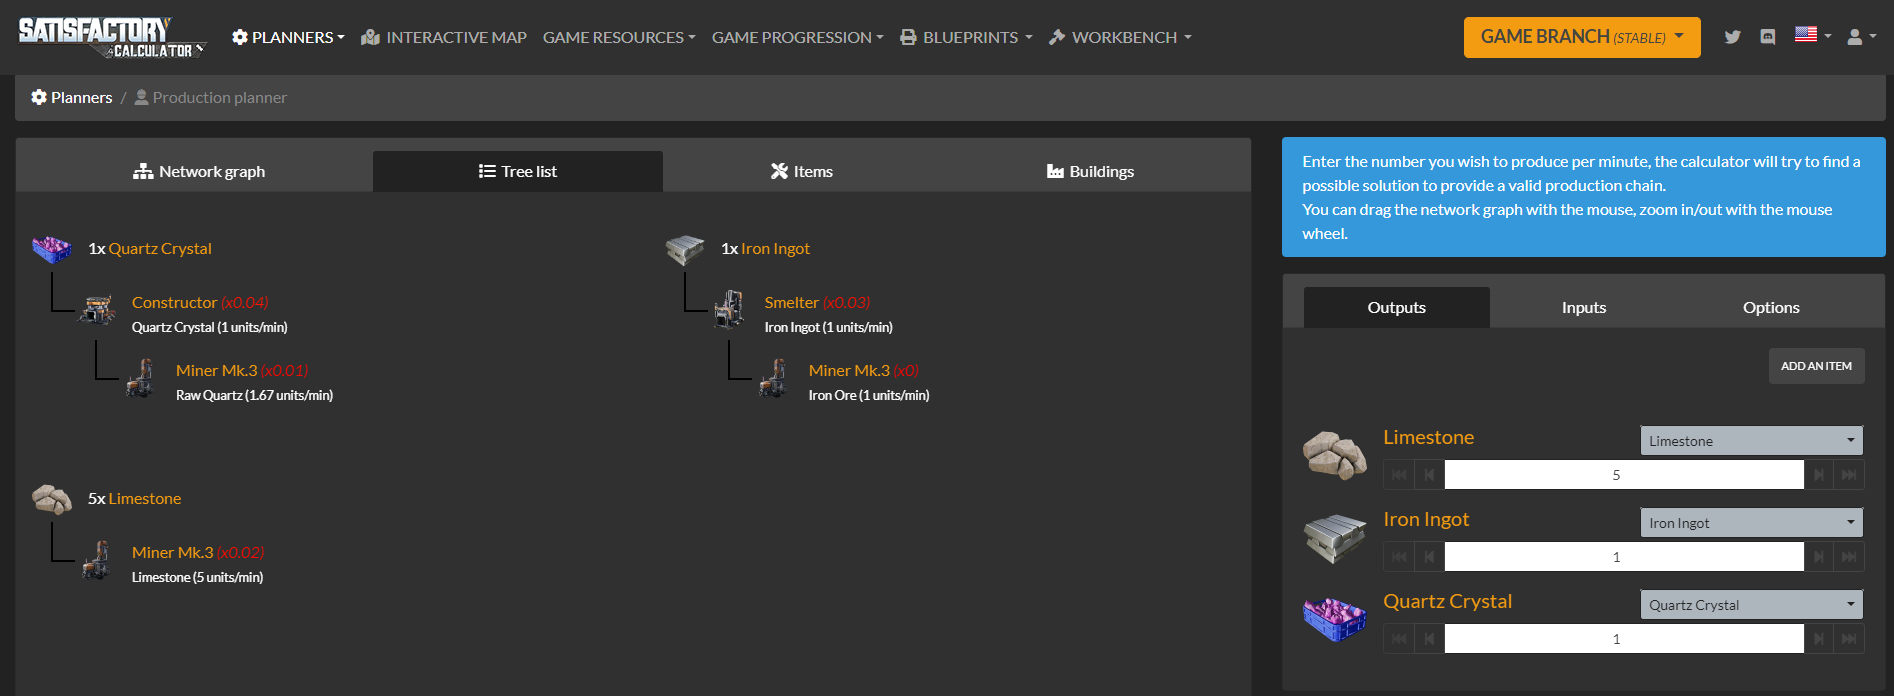1894x696 pixels.
Task: Click Miner icon beside Limestone output
Action: point(97,560)
